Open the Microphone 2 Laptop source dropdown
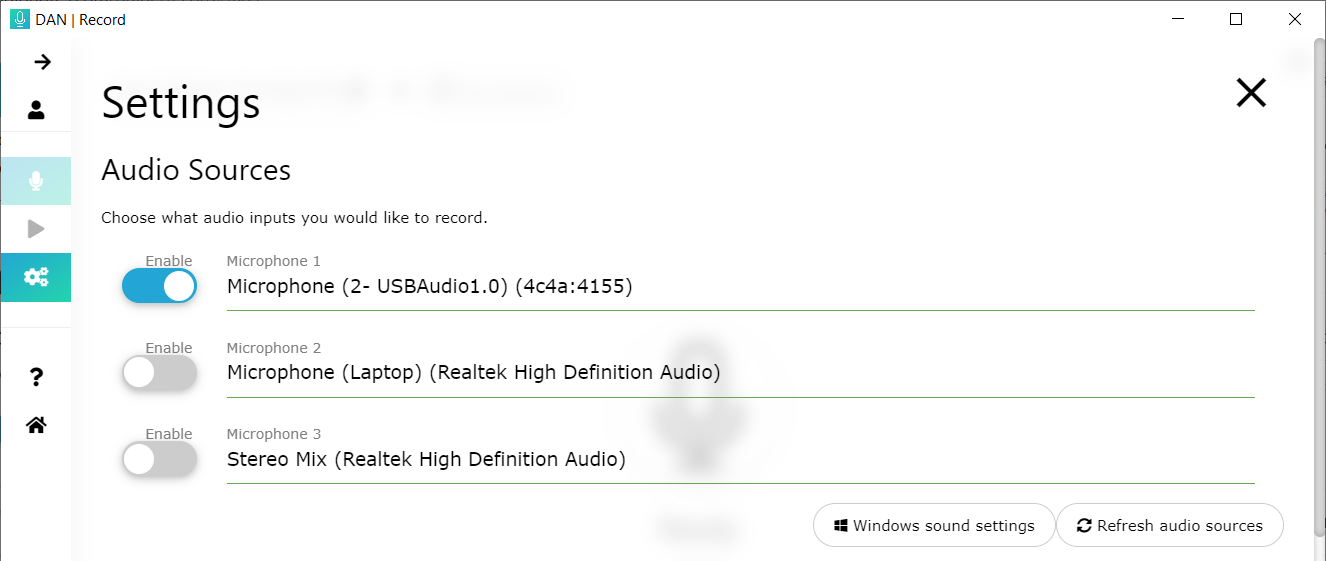The width and height of the screenshot is (1326, 561). [740, 373]
